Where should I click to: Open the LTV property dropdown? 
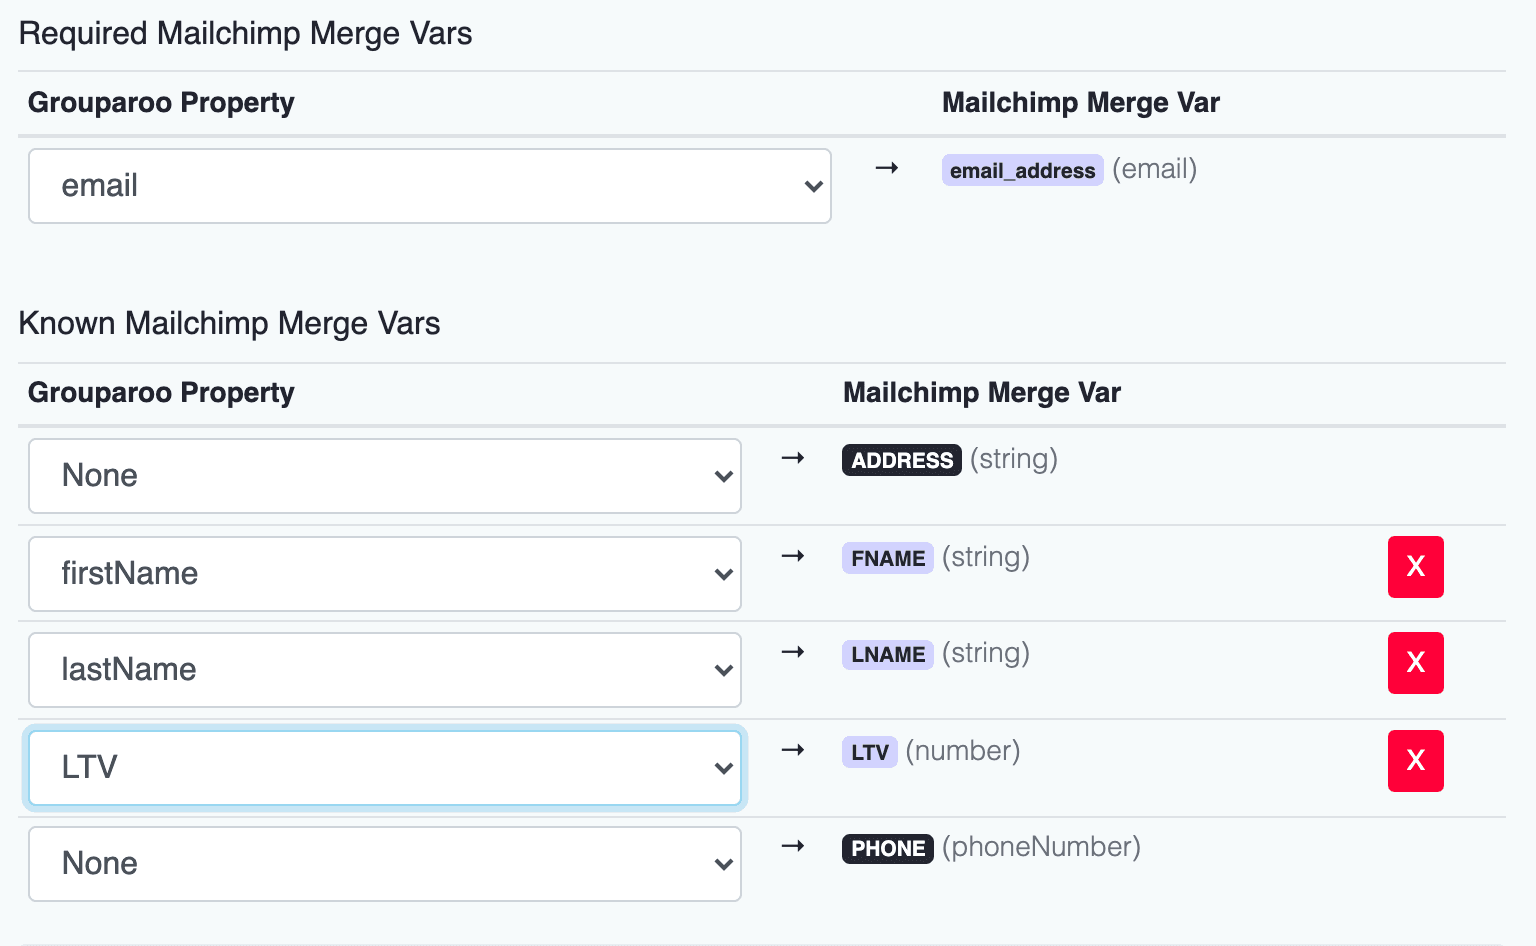tap(385, 768)
